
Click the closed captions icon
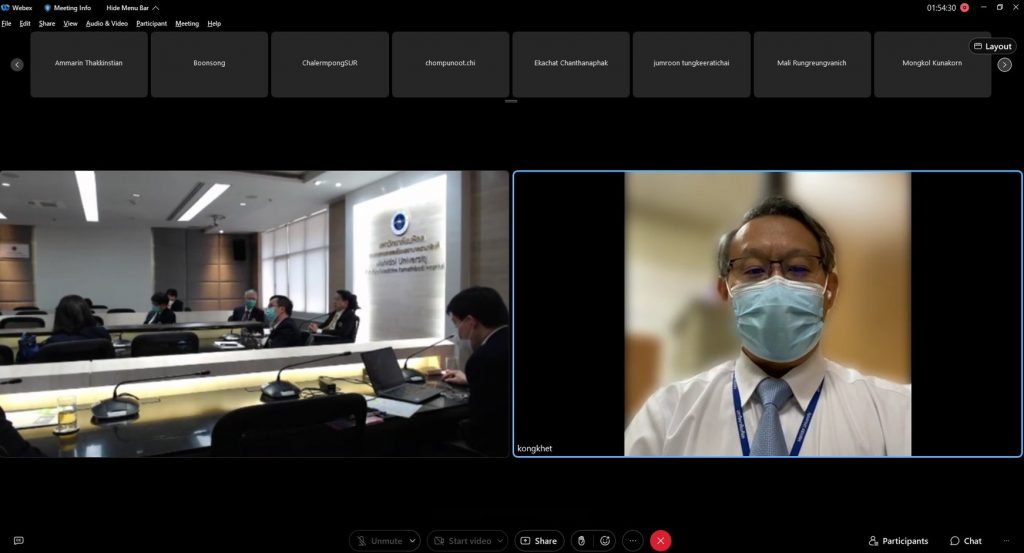coord(18,541)
